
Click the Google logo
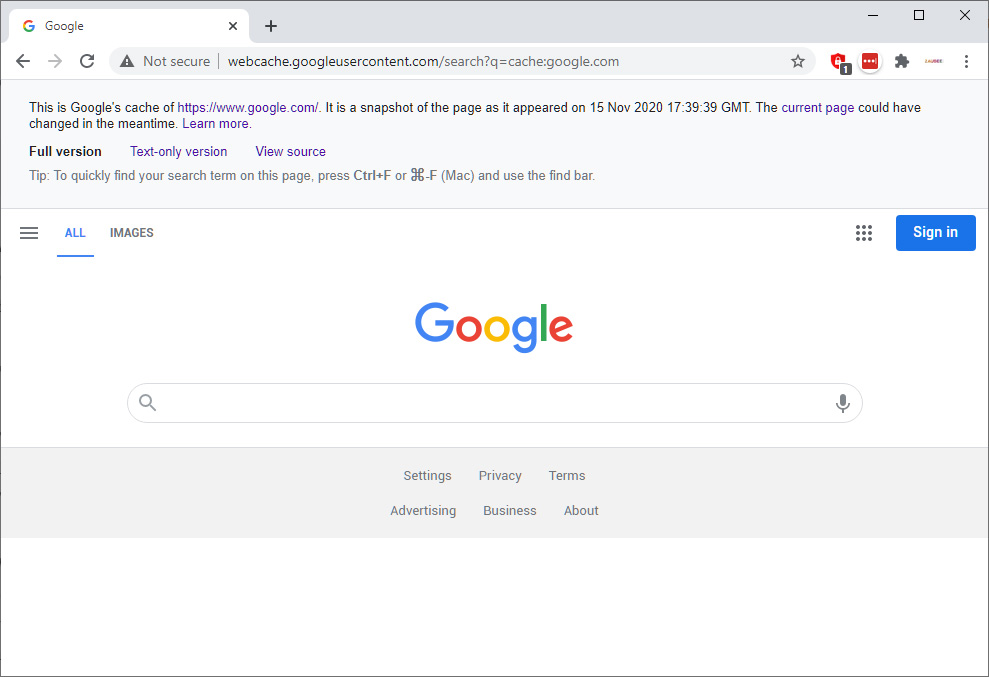[x=494, y=327]
